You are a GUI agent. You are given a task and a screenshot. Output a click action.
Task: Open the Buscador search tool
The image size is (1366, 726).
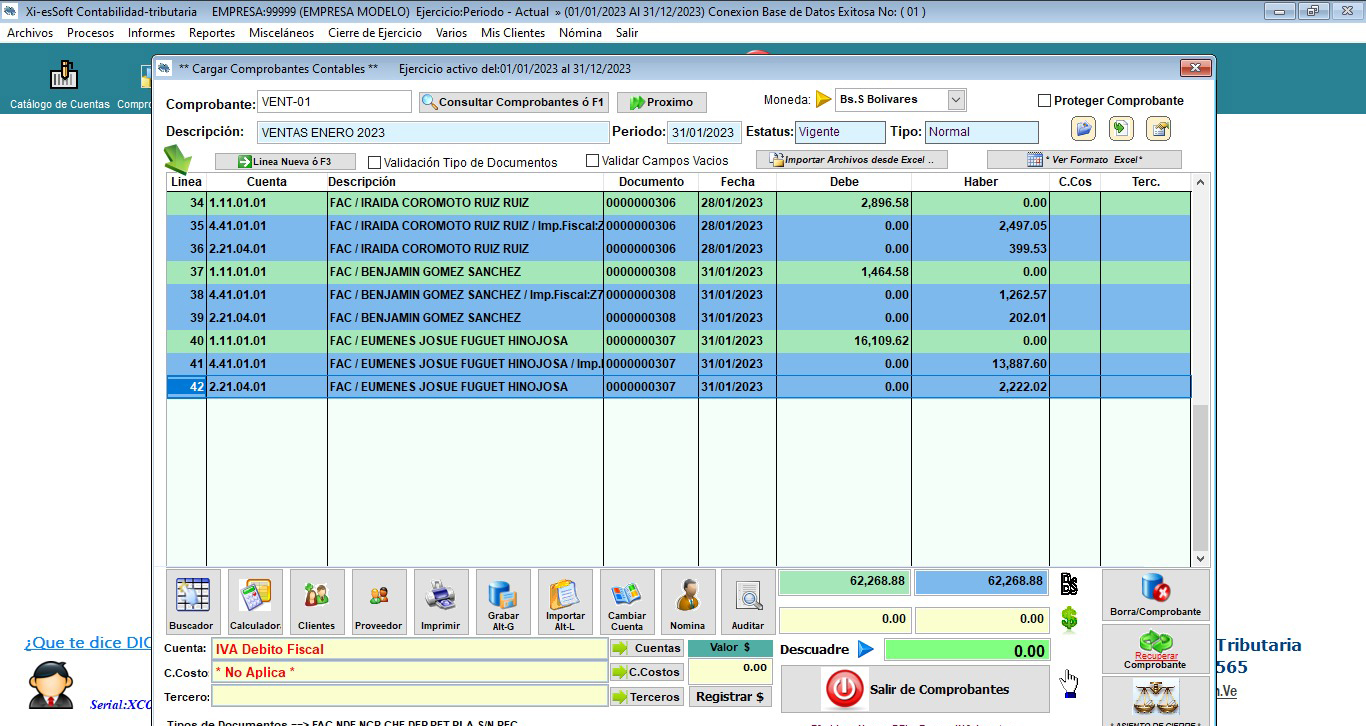pos(191,601)
